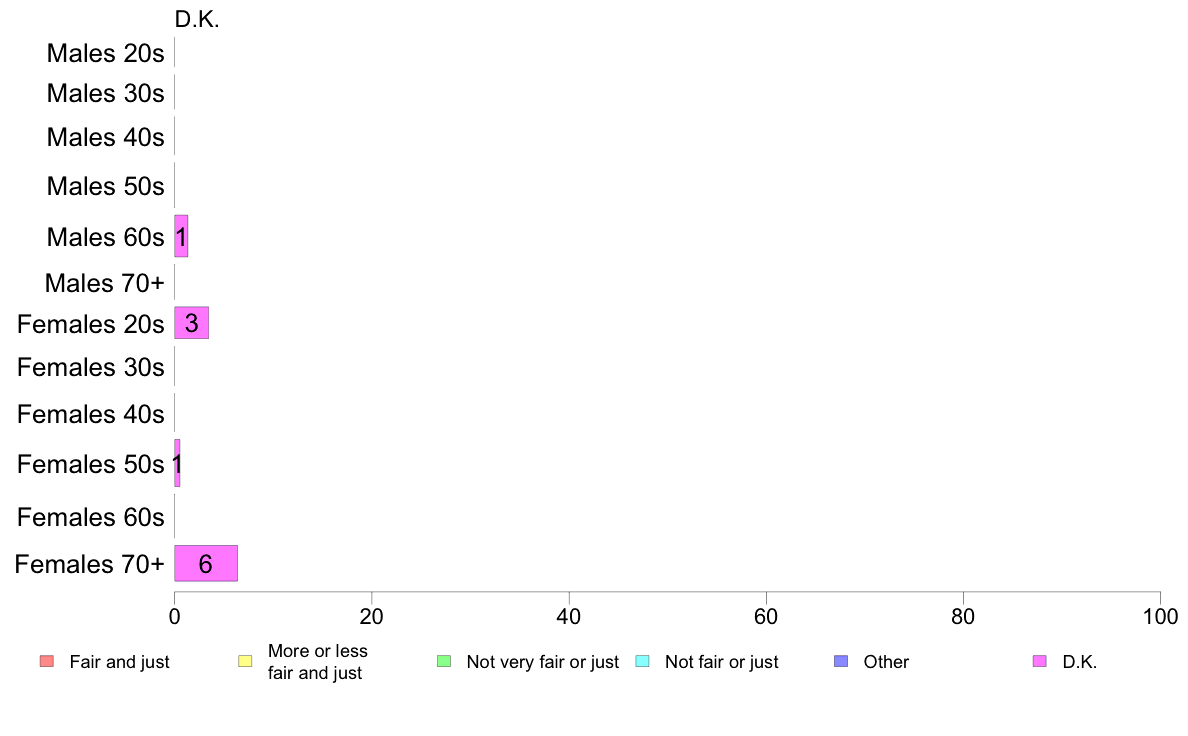
Task: Select the Males 60s bar showing 1
Action: click(x=181, y=236)
